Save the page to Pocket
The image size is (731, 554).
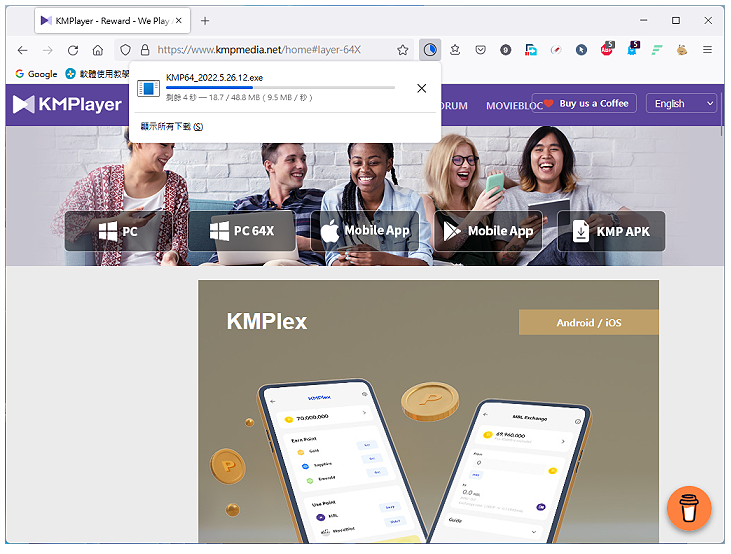480,50
